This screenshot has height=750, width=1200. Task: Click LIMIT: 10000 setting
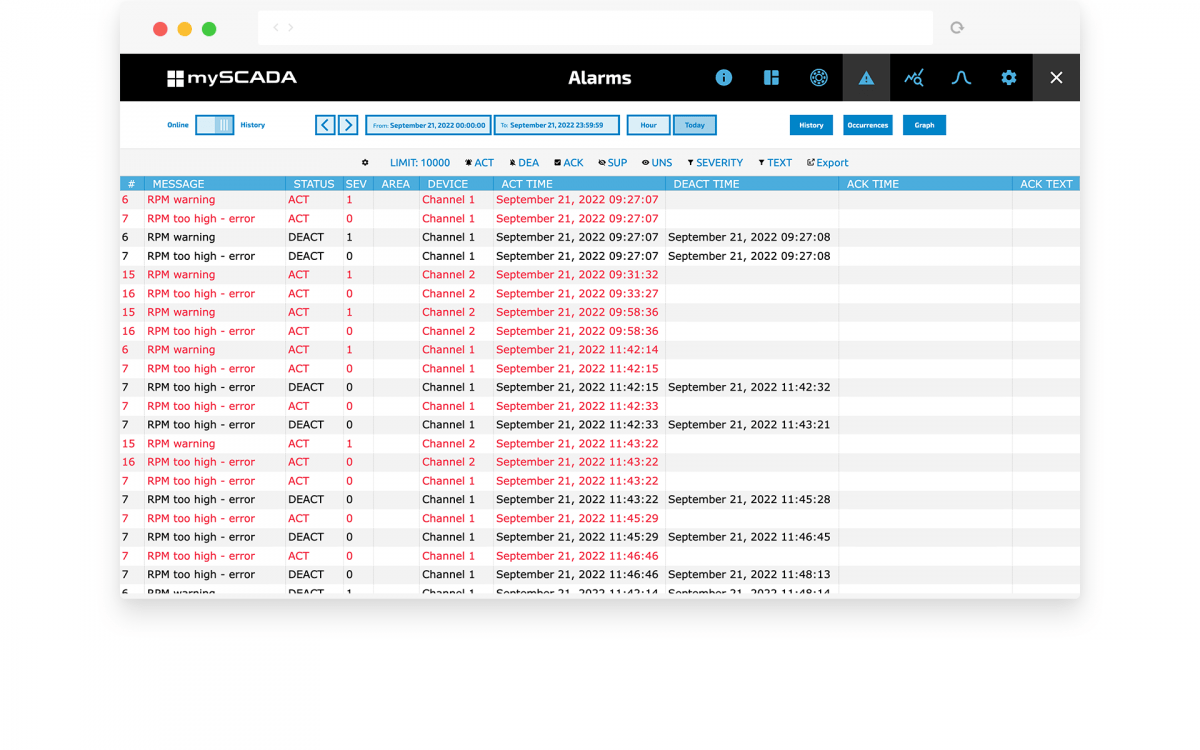click(420, 163)
